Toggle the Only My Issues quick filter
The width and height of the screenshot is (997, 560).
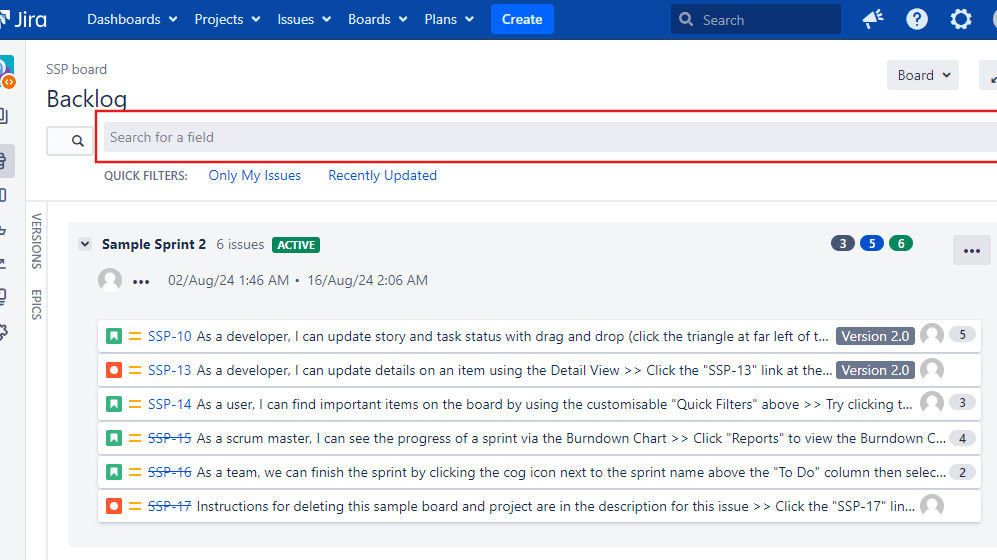pos(254,175)
